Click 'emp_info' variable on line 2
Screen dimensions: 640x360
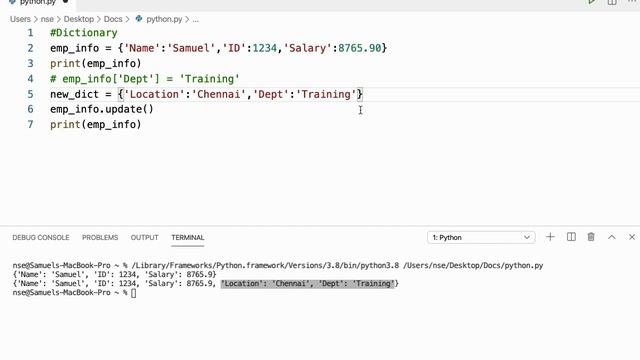click(x=75, y=48)
